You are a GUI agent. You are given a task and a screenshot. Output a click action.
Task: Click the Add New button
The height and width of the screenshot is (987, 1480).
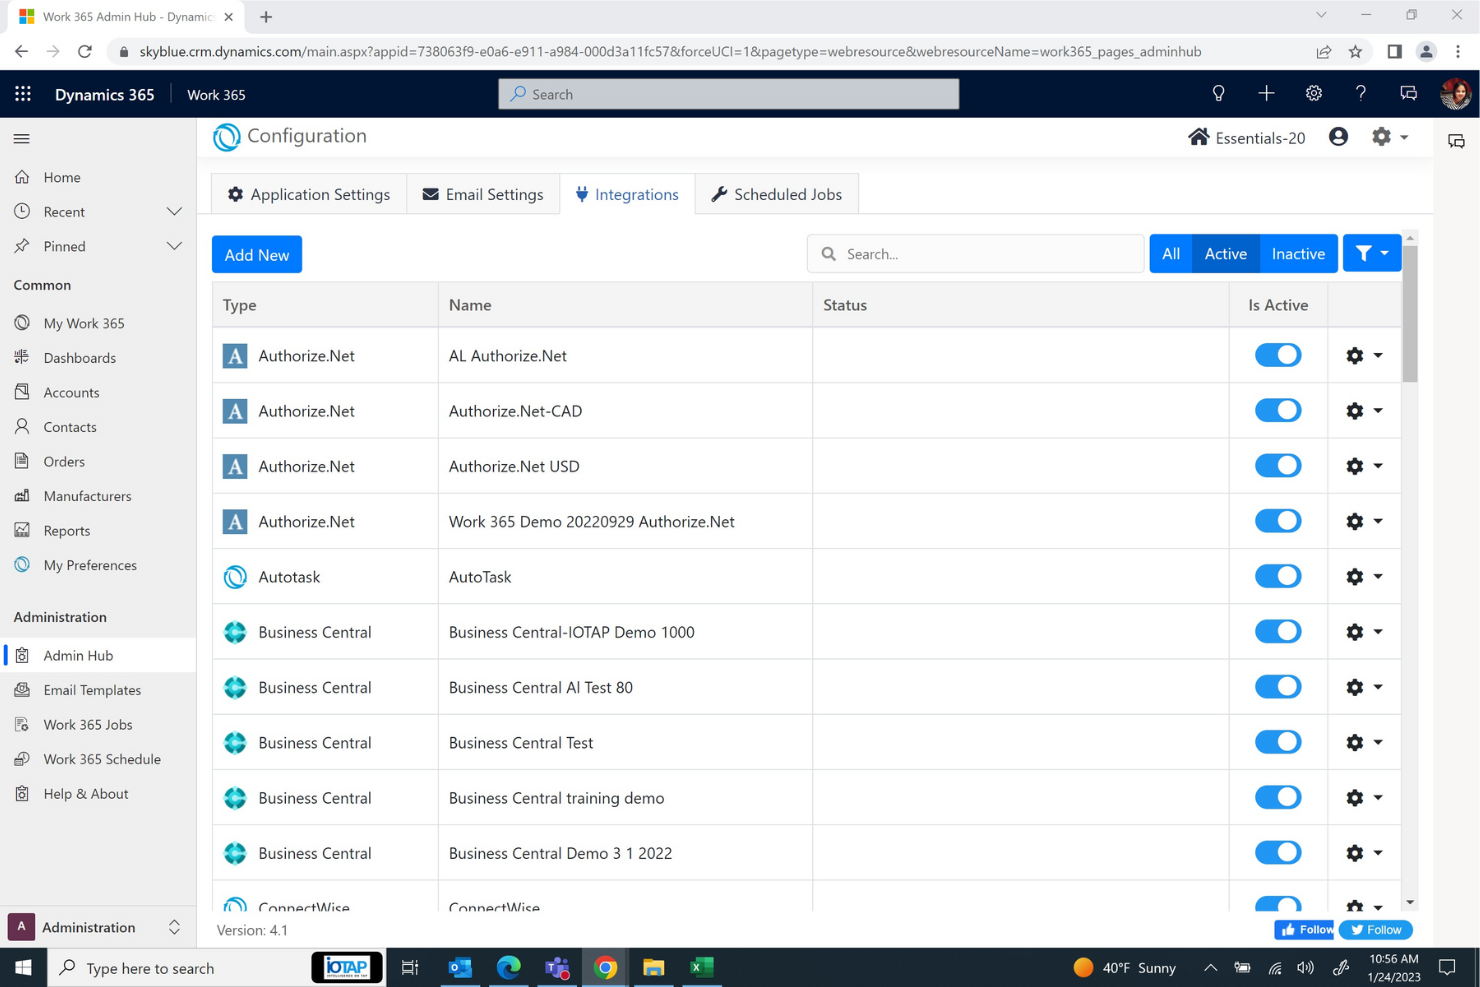[256, 254]
